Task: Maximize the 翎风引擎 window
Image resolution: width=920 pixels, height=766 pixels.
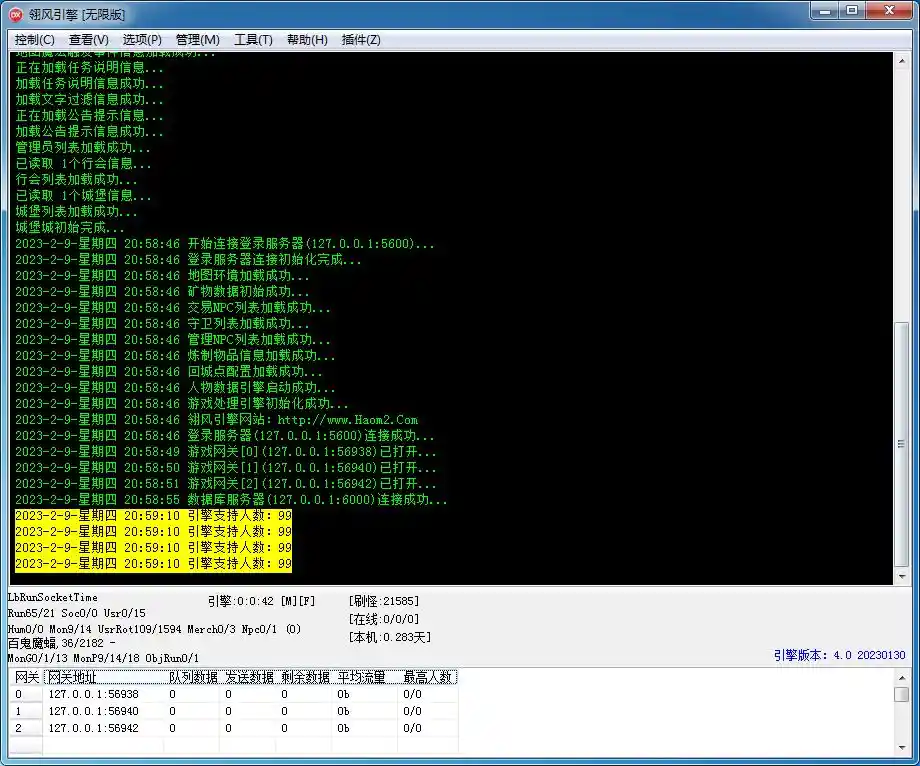Action: click(852, 11)
